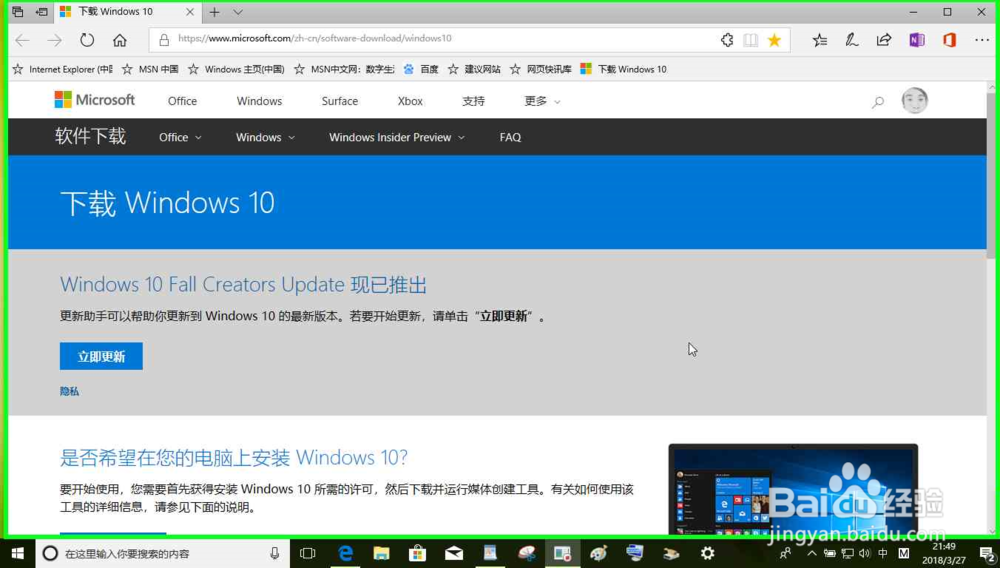
Task: Open Microsoft Store from taskbar
Action: point(417,553)
